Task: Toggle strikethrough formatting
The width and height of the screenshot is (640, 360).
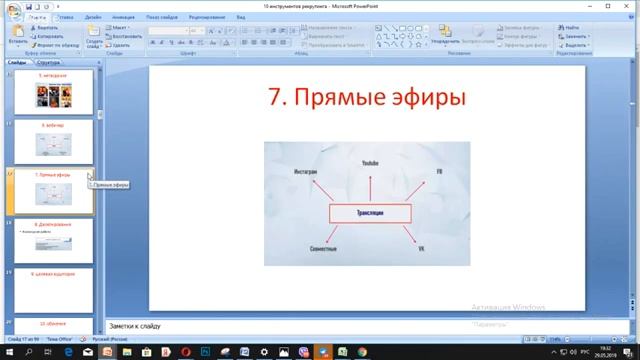Action: point(181,42)
